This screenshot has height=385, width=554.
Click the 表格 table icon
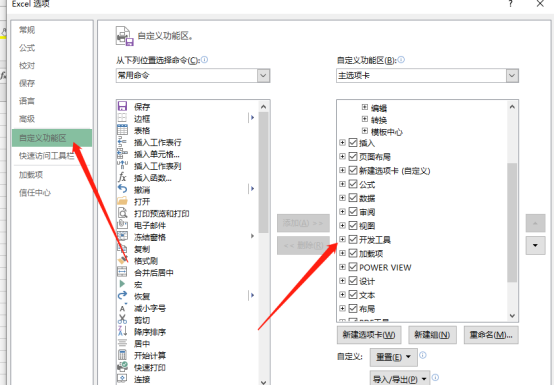coord(122,130)
